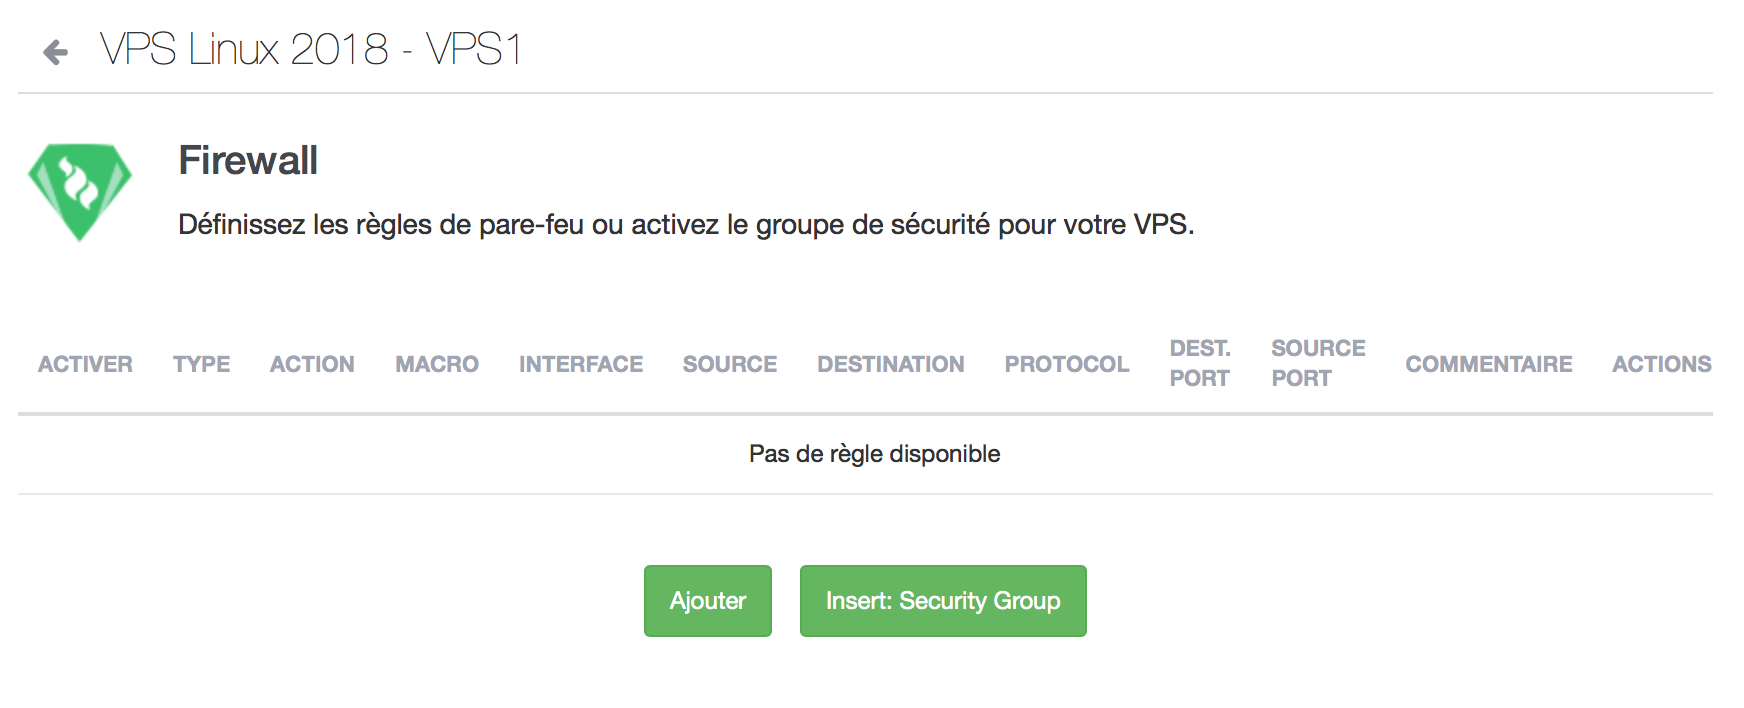Select the SOURCE column header
This screenshot has width=1744, height=708.
(x=730, y=364)
